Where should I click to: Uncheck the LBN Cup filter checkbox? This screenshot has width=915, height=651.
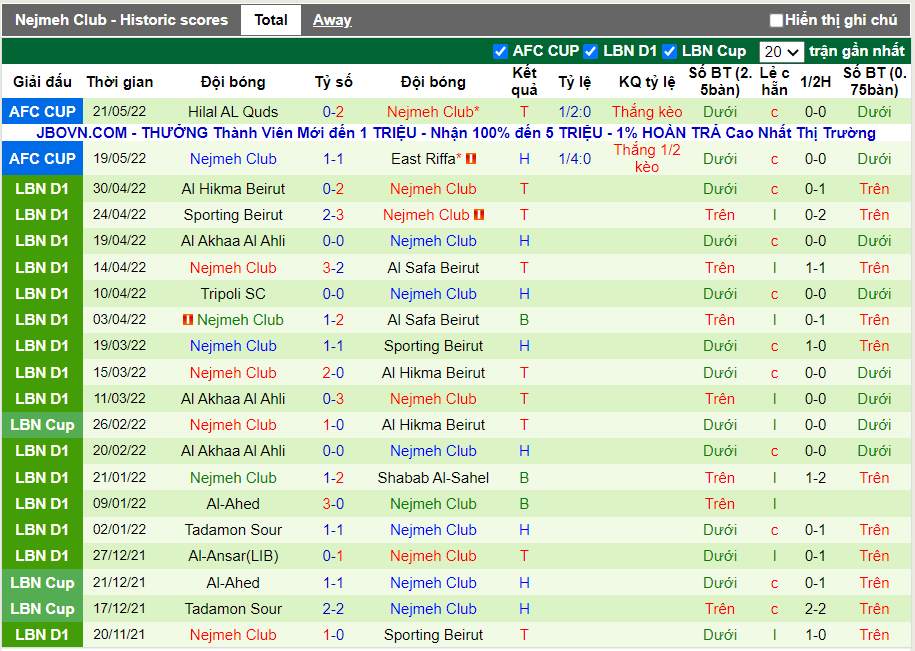coord(669,51)
